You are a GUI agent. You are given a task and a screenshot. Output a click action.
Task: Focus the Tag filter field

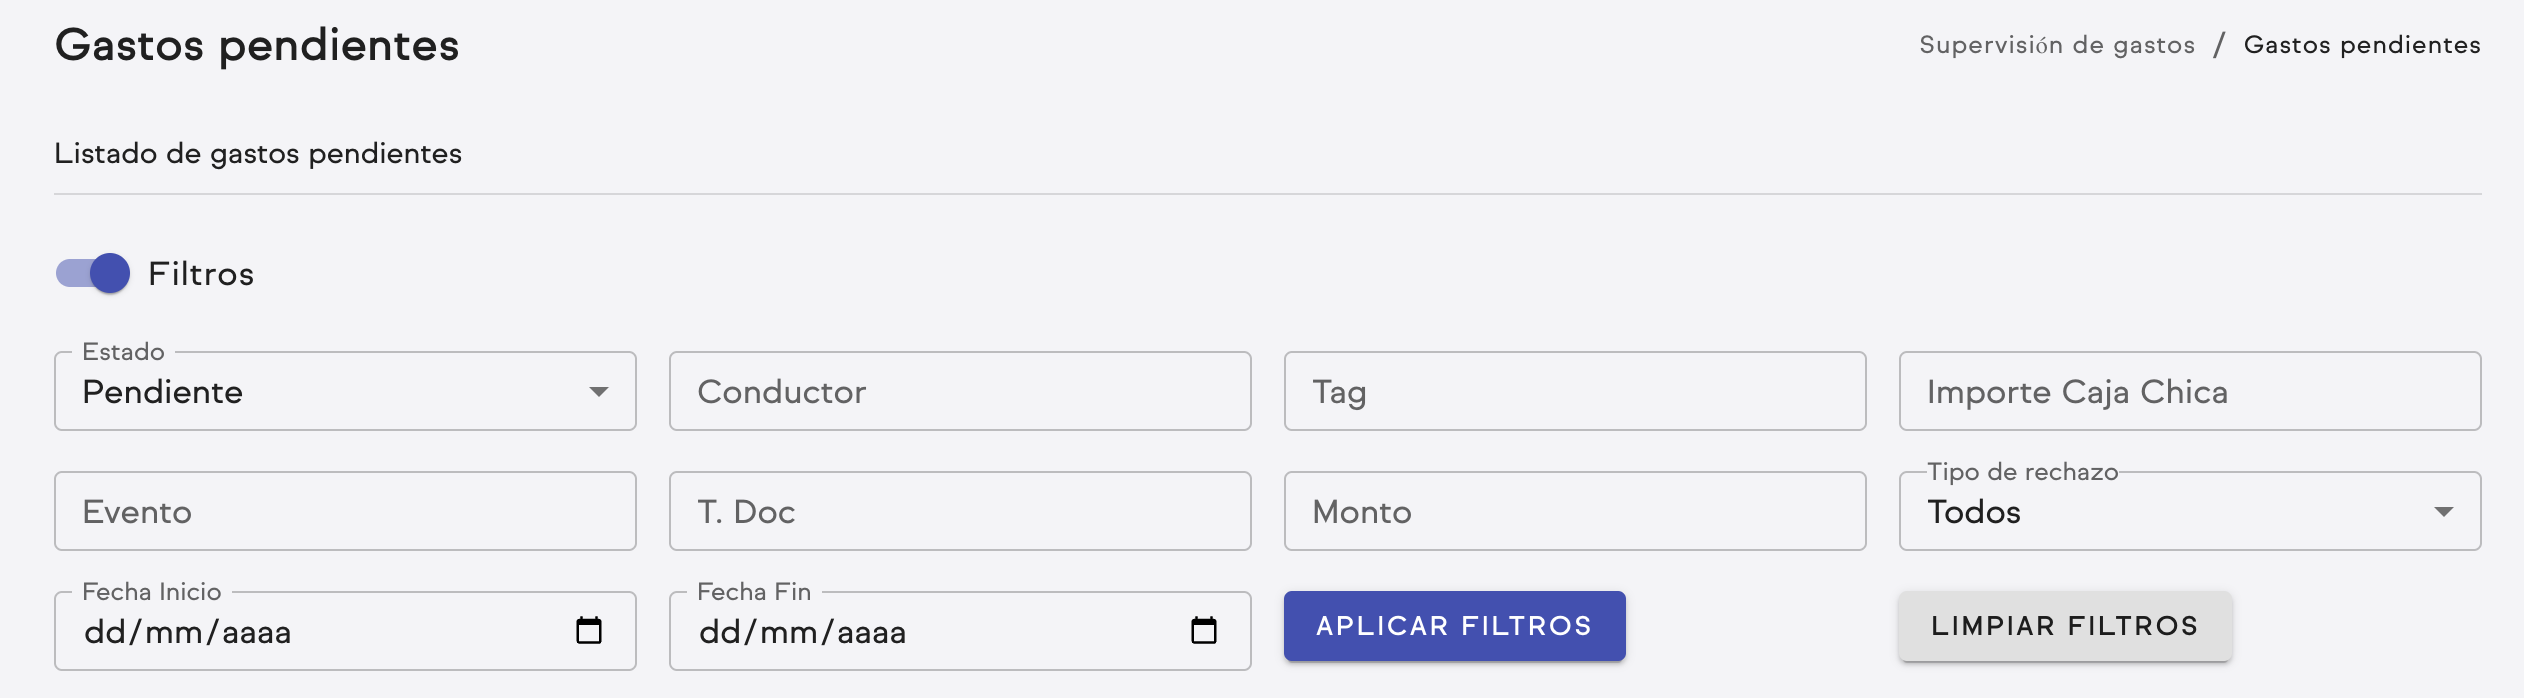pos(1574,391)
